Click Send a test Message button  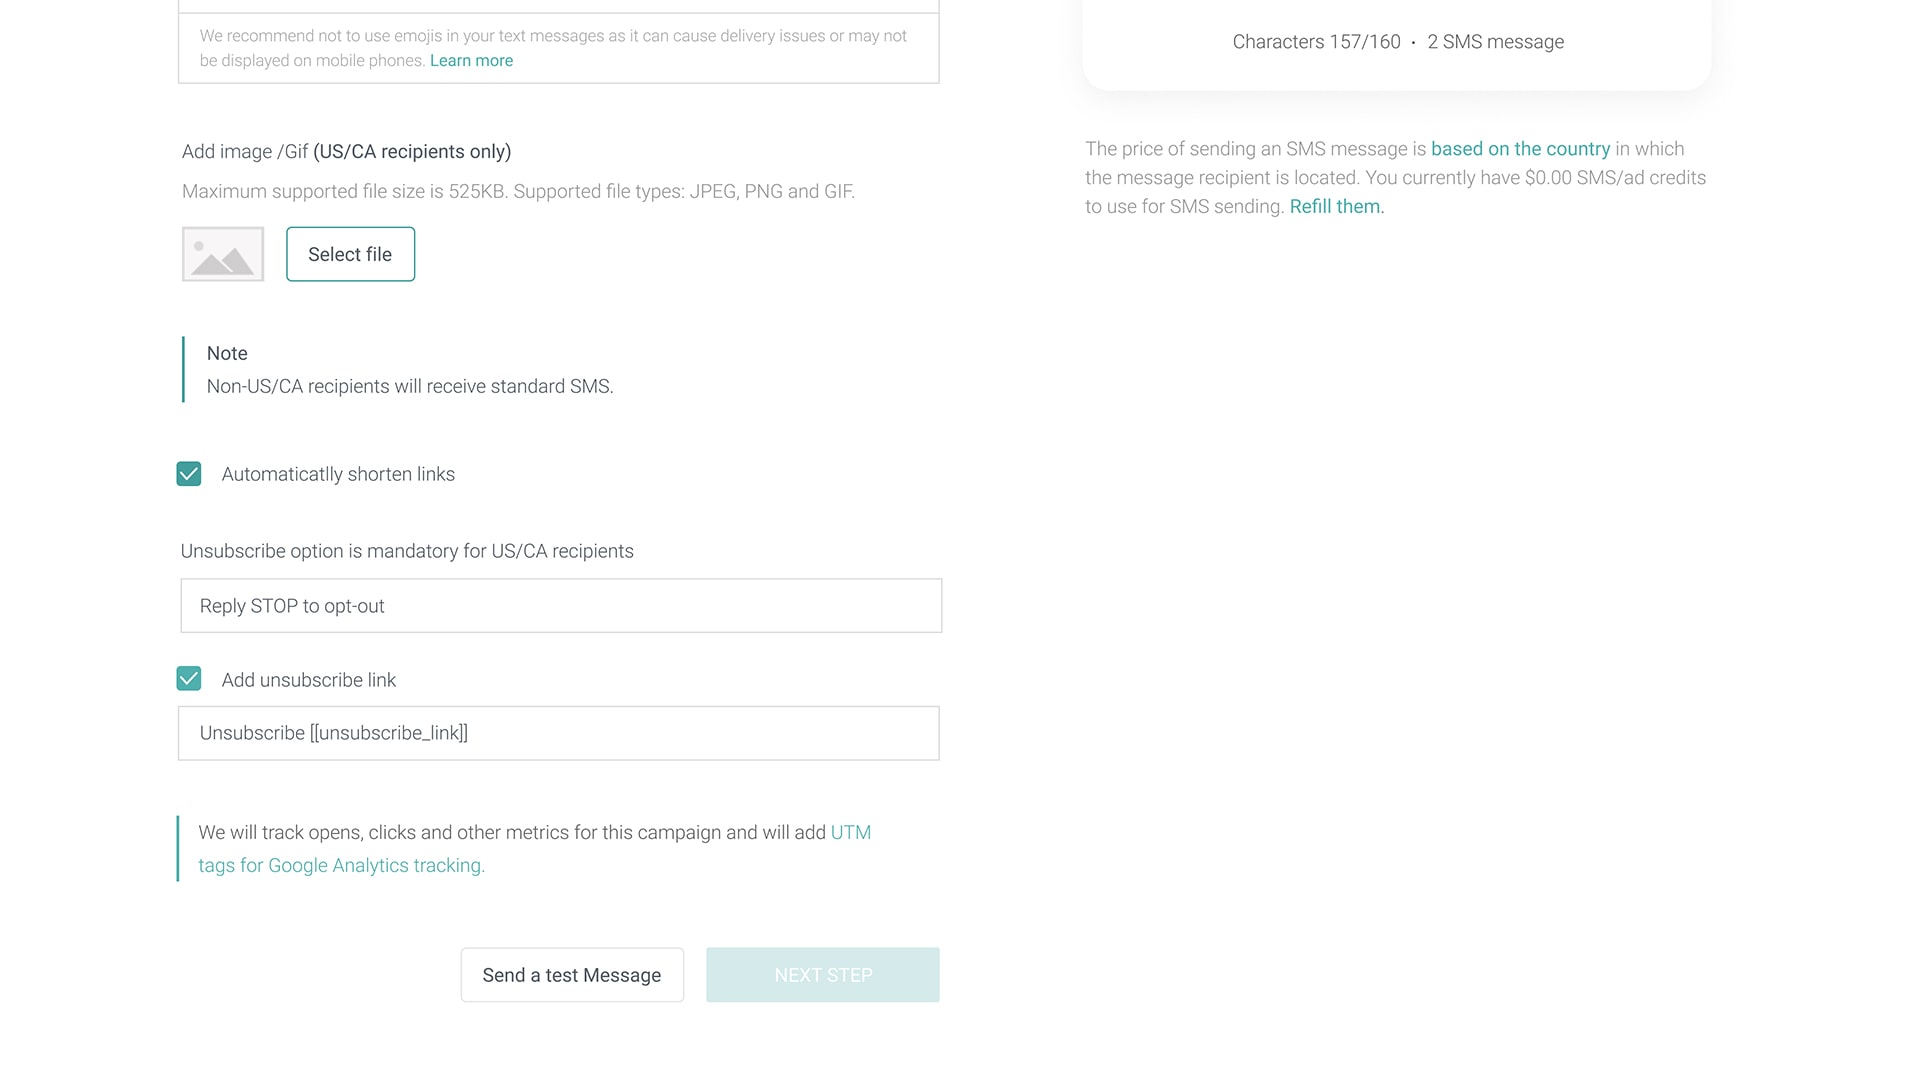click(572, 975)
